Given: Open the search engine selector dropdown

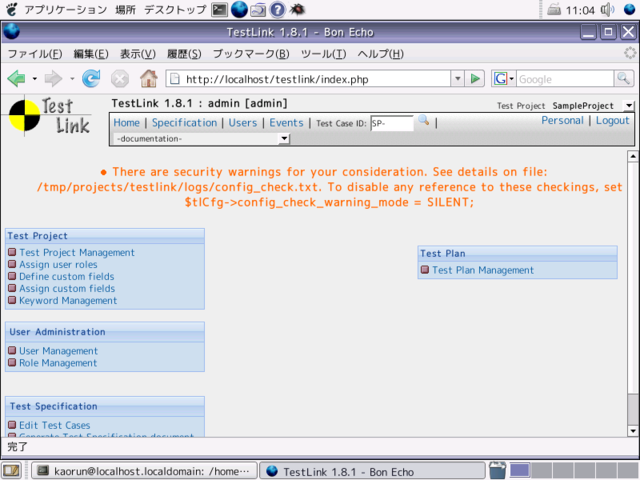Looking at the screenshot, I should (x=504, y=78).
